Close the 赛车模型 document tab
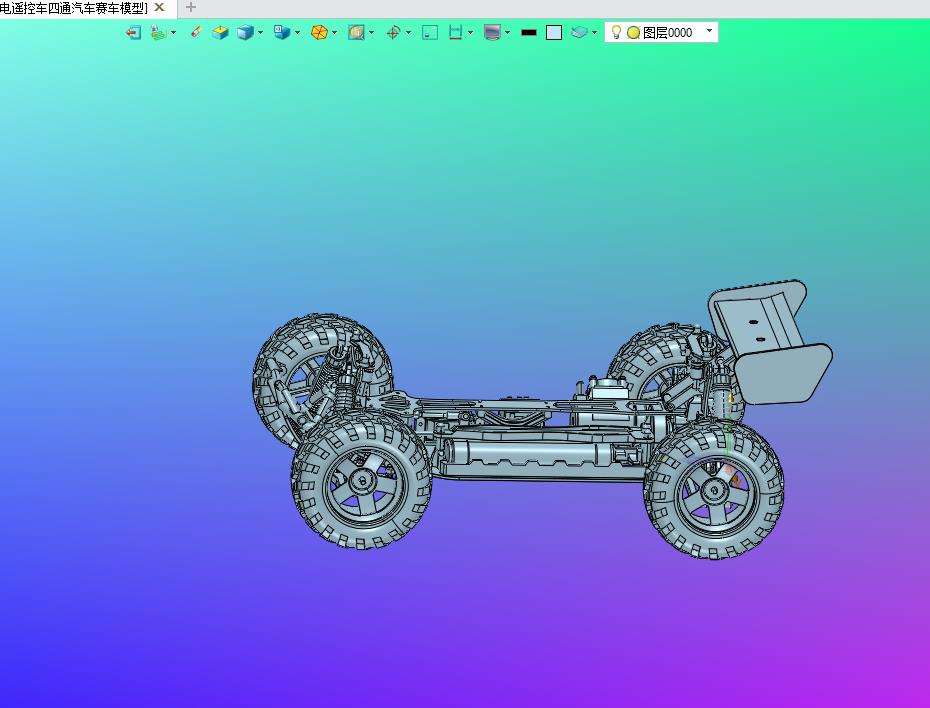930x708 pixels. [159, 8]
